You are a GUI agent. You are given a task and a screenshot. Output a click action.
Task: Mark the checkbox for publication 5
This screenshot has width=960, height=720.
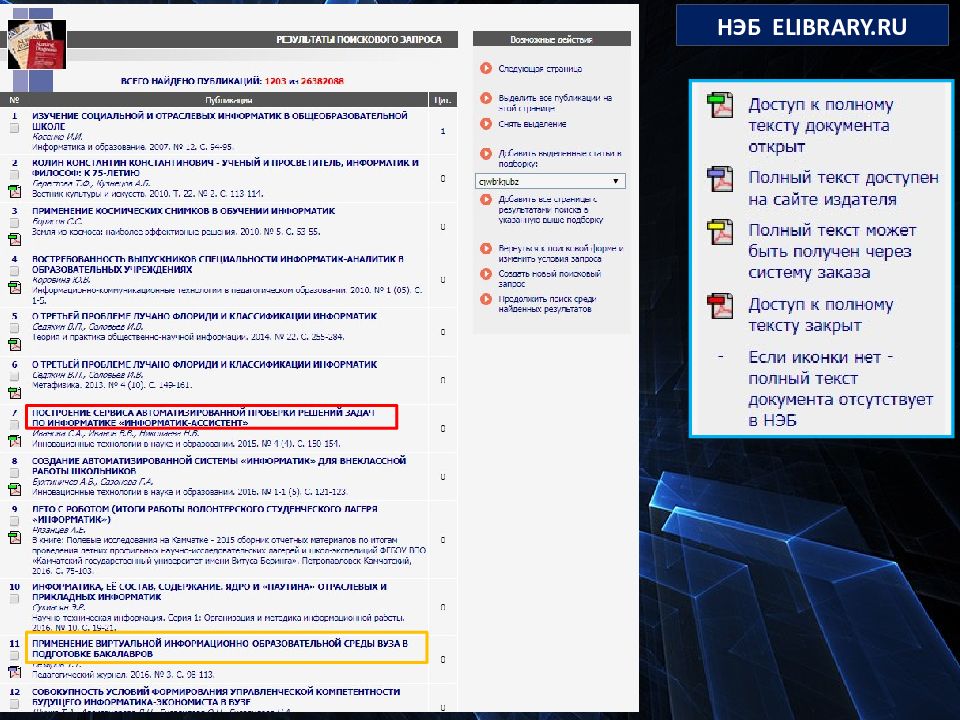tap(14, 328)
